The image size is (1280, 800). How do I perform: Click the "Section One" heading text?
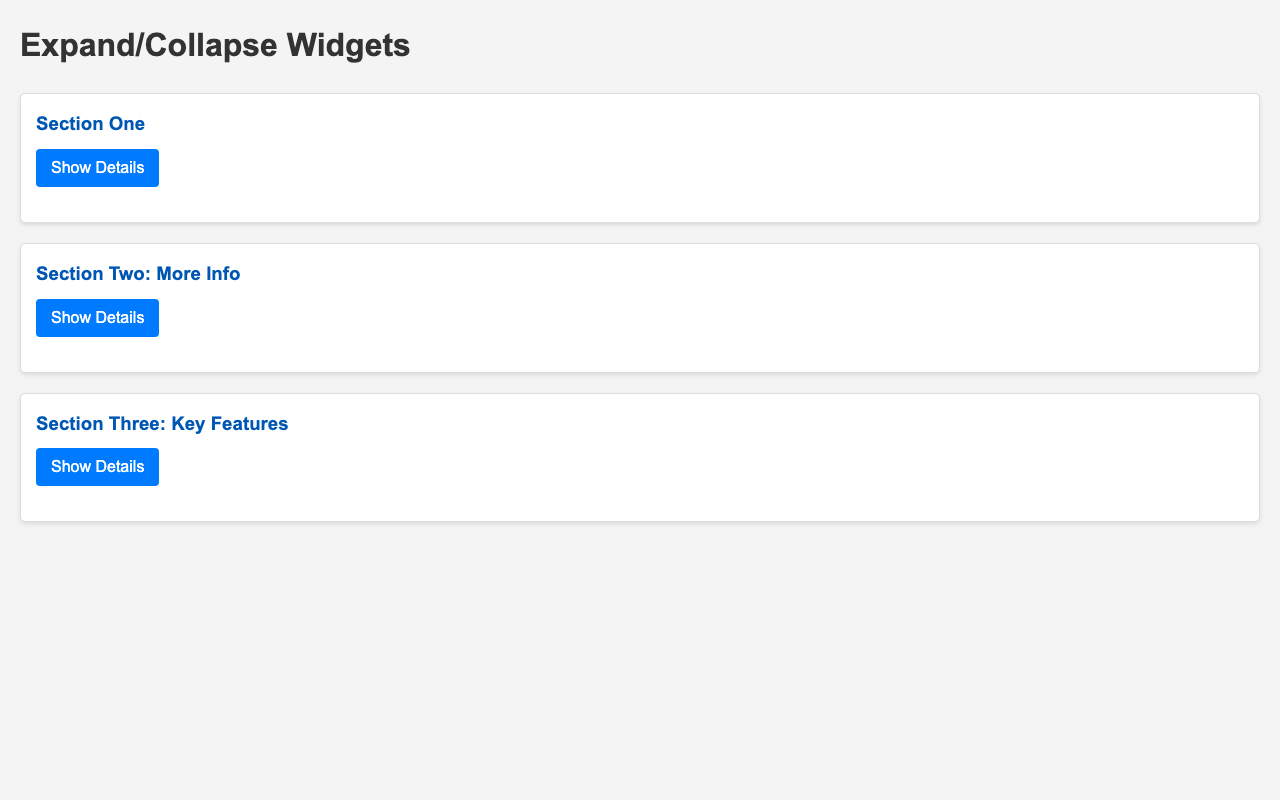click(91, 124)
